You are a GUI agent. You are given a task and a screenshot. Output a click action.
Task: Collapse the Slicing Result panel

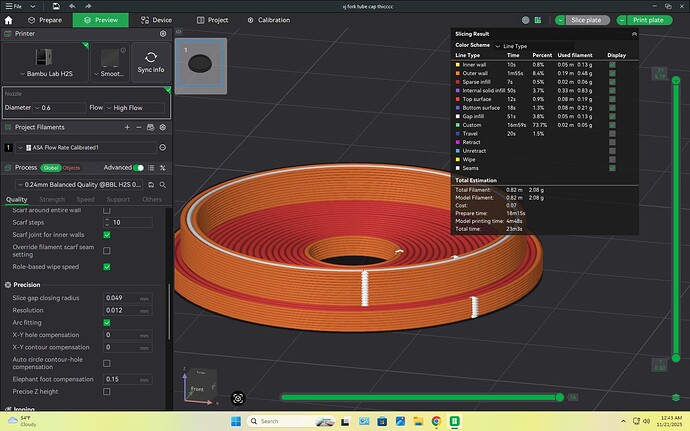coord(634,34)
